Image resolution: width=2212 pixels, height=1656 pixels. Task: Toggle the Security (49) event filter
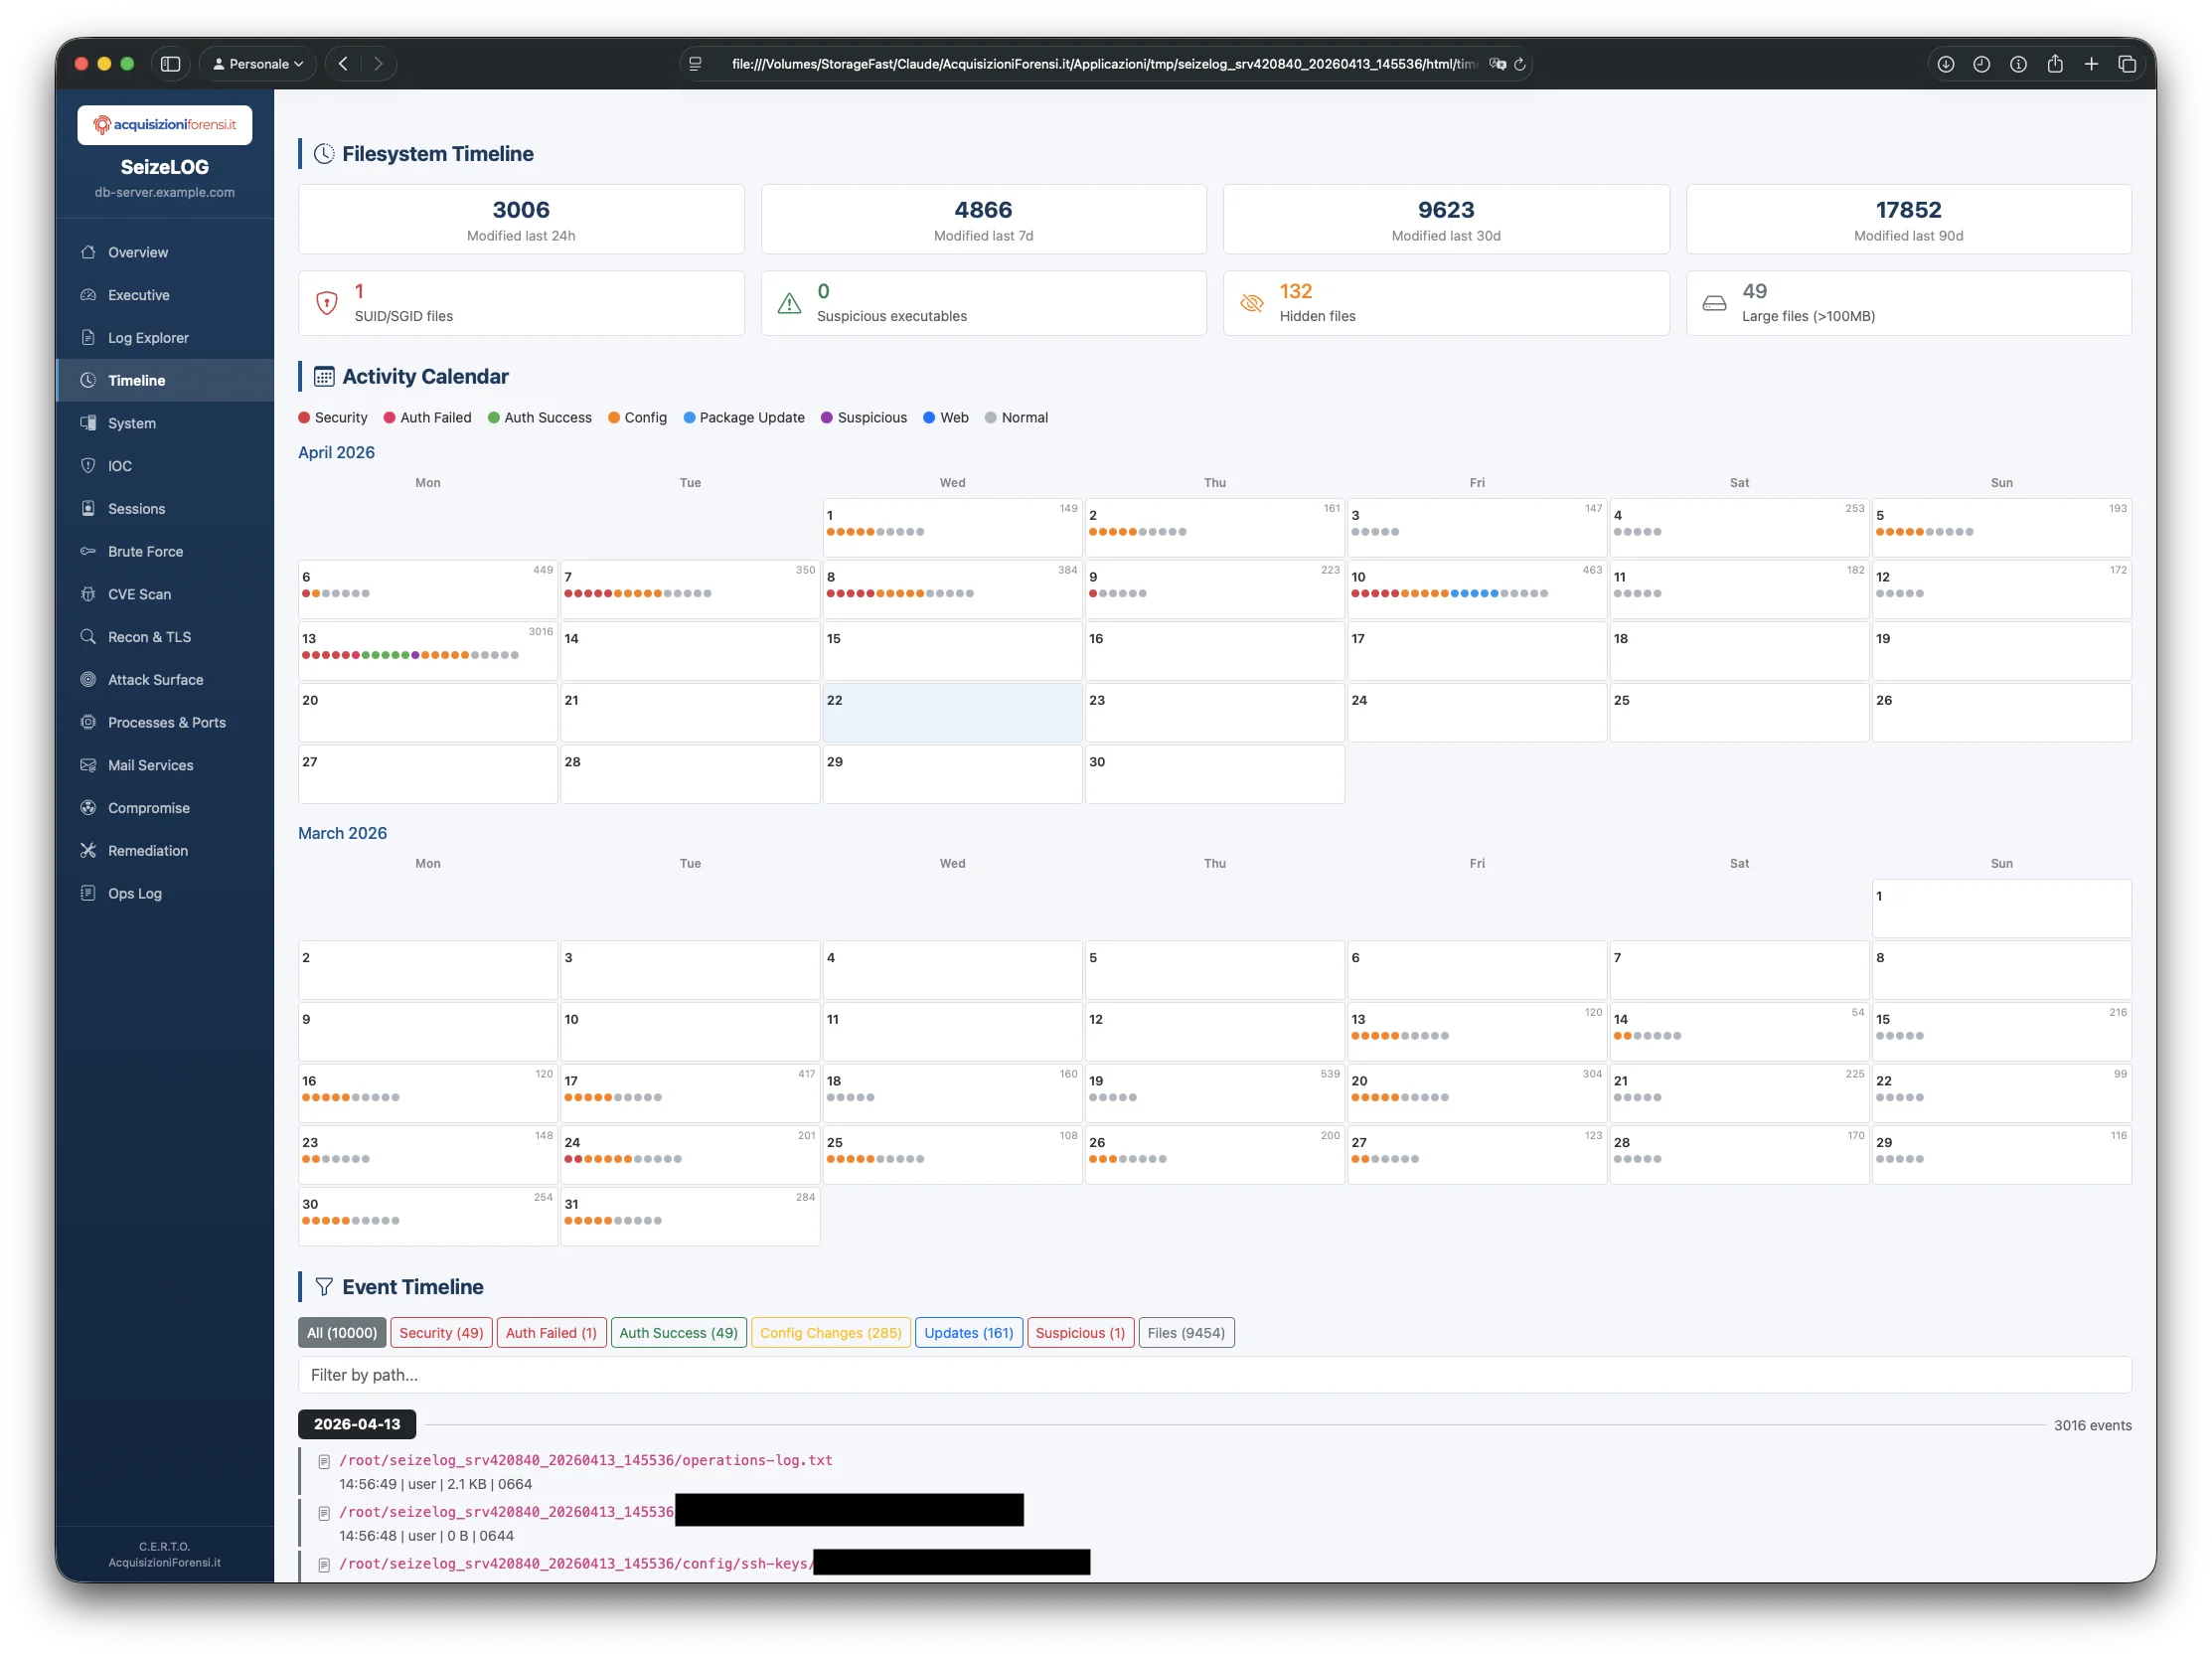click(441, 1332)
